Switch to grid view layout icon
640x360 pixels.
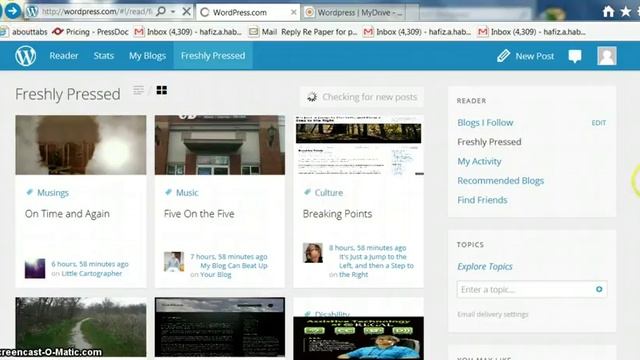pyautogui.click(x=162, y=90)
